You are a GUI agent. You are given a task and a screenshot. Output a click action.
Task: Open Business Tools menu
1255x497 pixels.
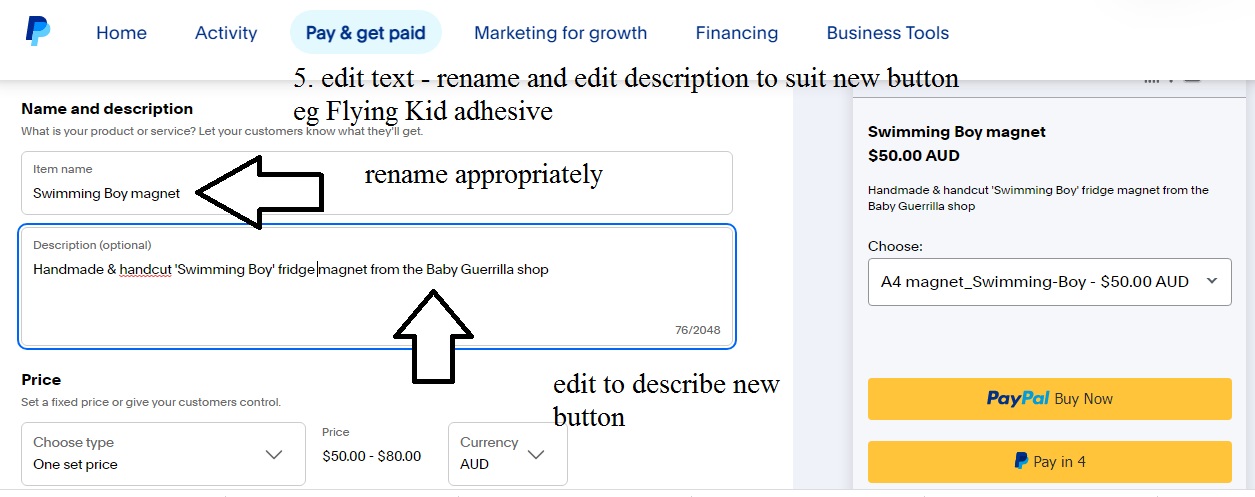click(888, 33)
